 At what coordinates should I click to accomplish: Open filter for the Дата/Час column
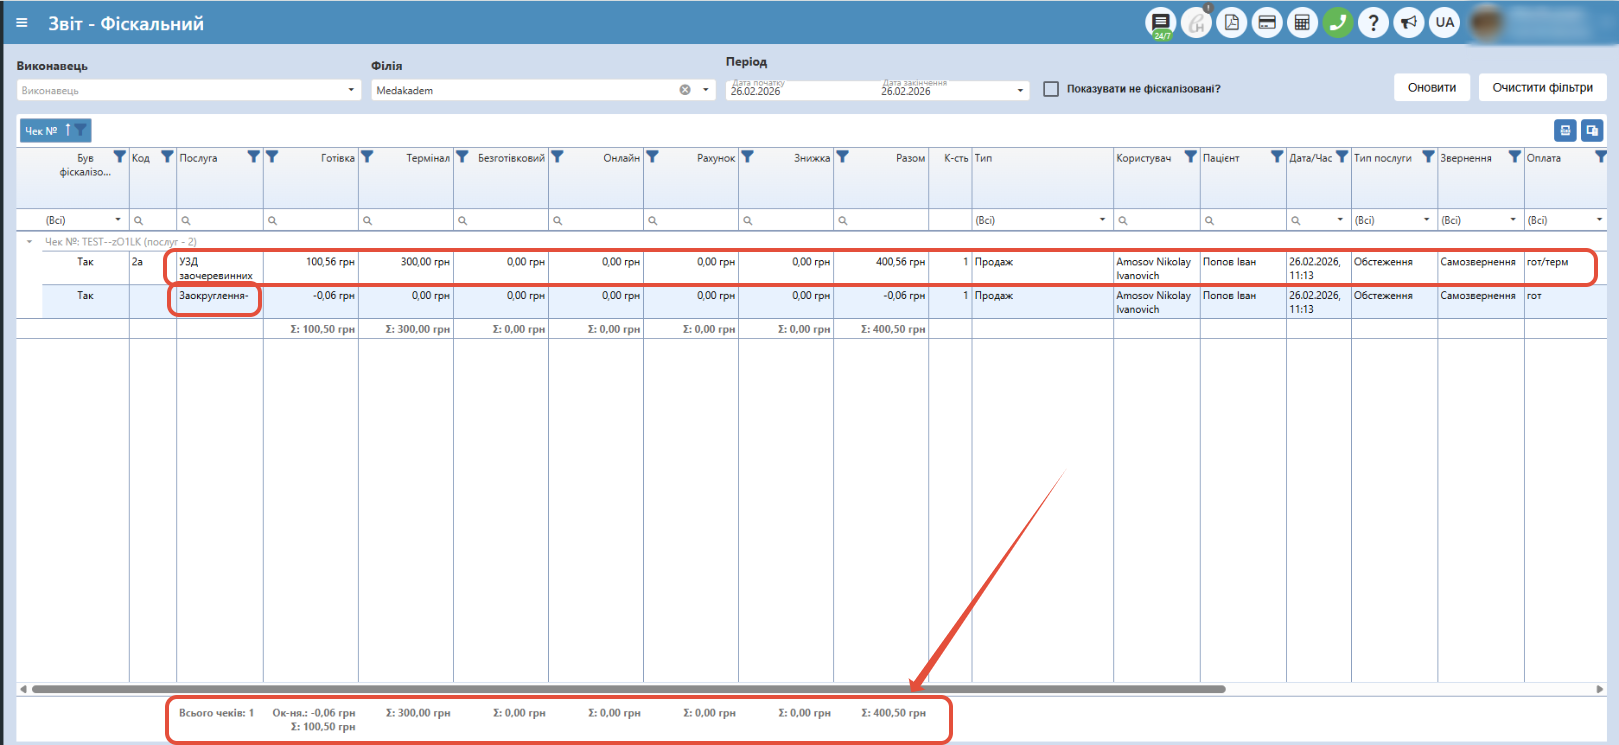1342,157
